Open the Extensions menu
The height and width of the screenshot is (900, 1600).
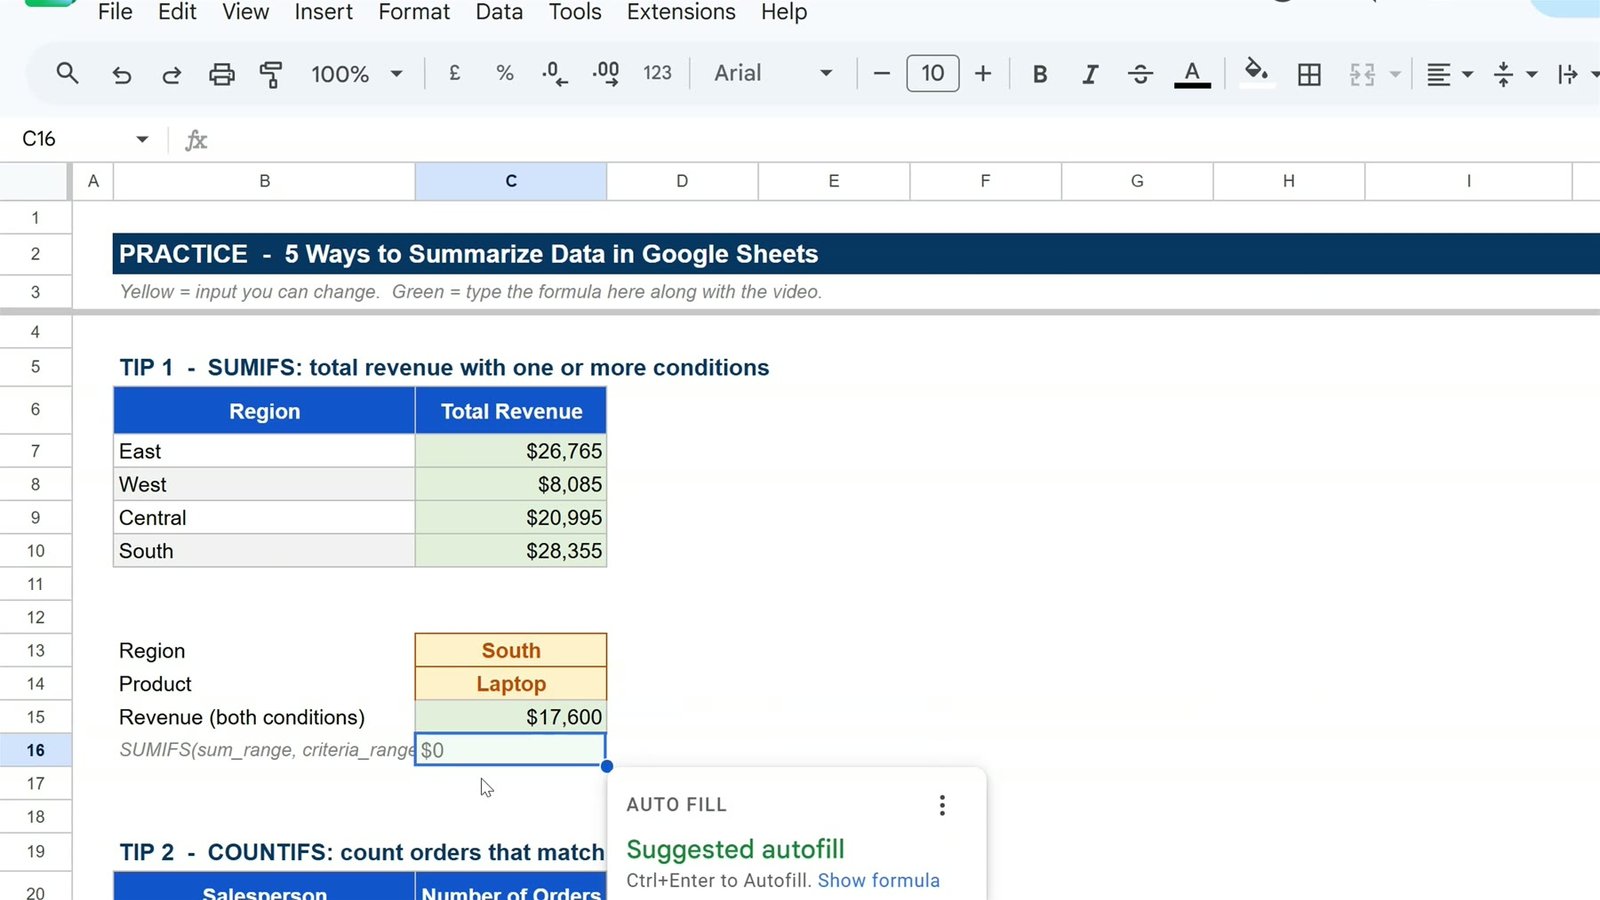point(681,12)
